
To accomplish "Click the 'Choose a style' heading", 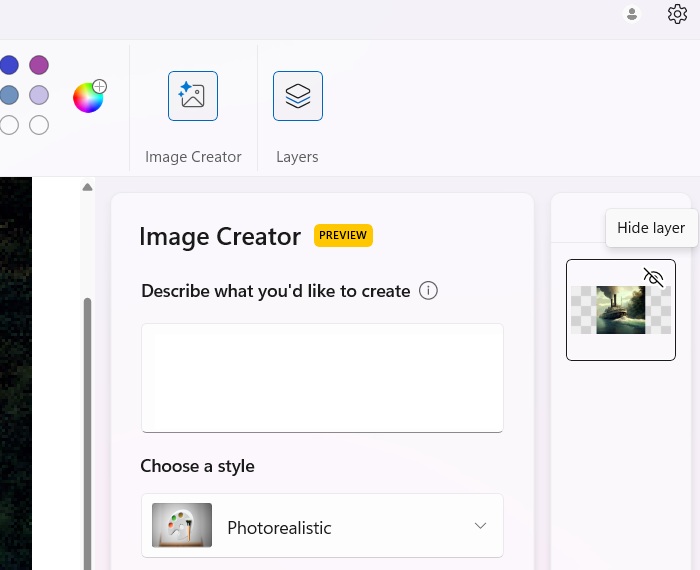I will (x=197, y=466).
